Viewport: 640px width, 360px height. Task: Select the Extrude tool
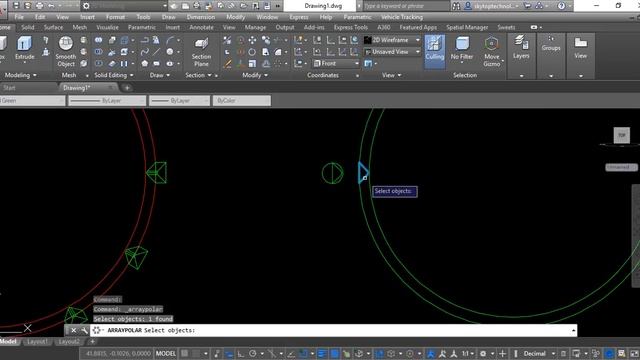pyautogui.click(x=24, y=48)
